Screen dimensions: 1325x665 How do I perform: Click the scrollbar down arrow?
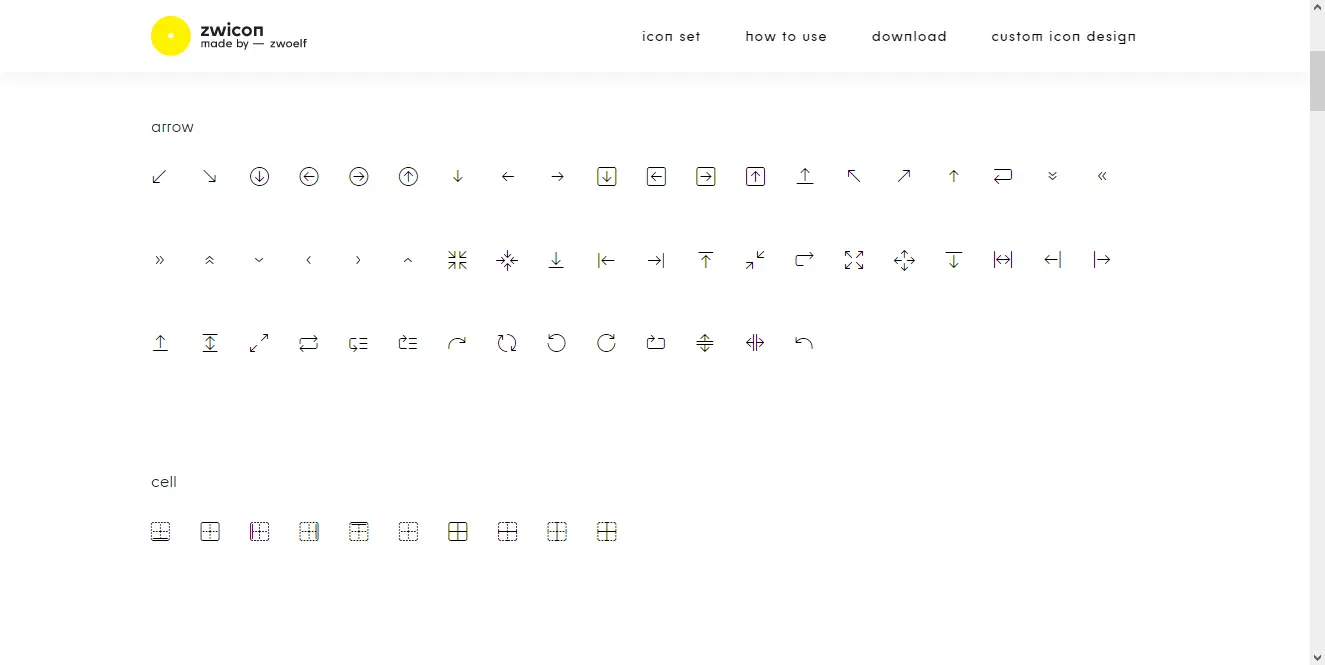pos(1317,657)
